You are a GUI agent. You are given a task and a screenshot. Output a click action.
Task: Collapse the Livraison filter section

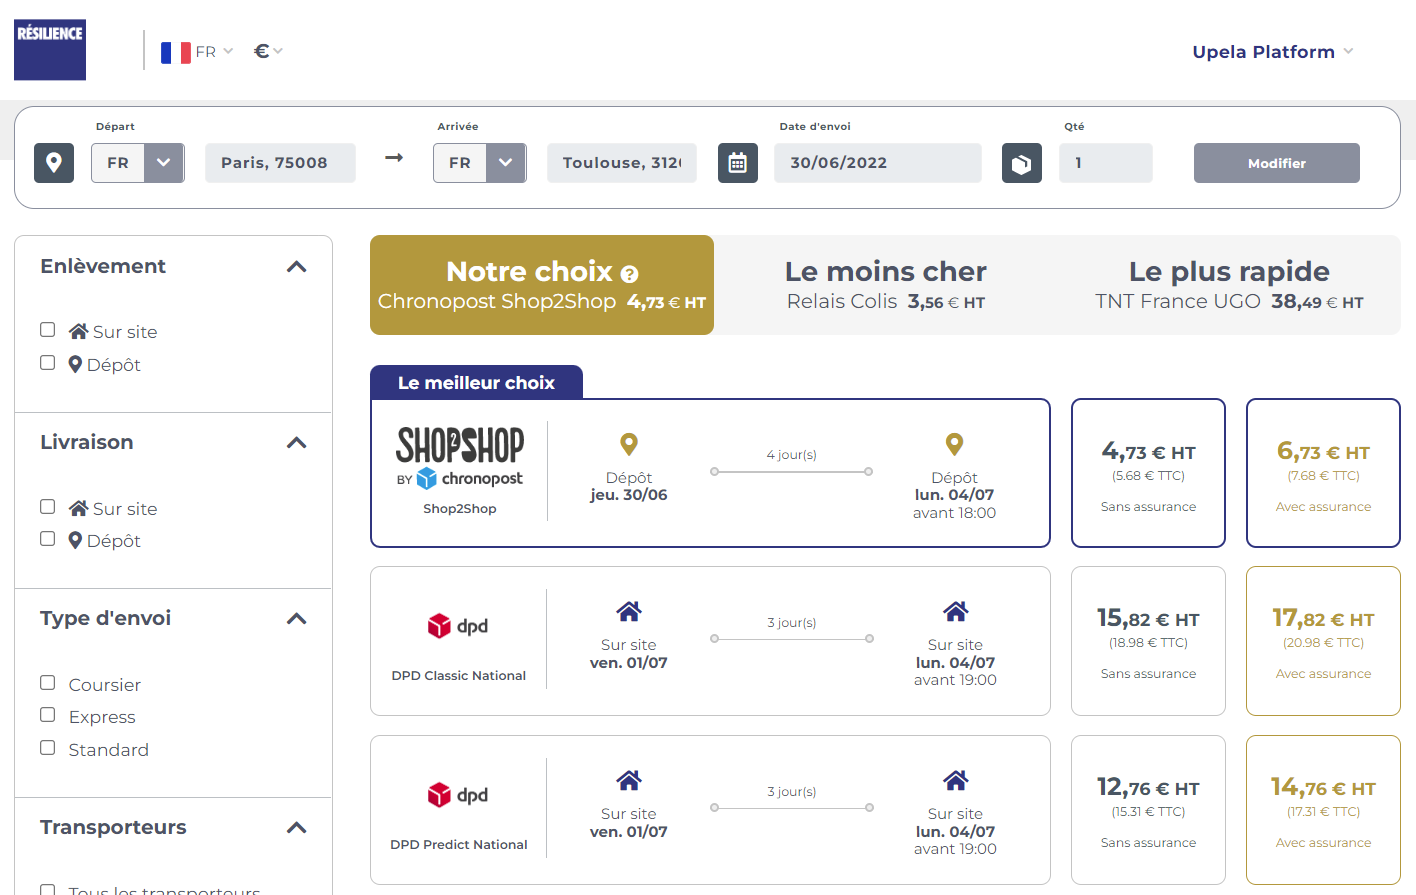pos(296,443)
